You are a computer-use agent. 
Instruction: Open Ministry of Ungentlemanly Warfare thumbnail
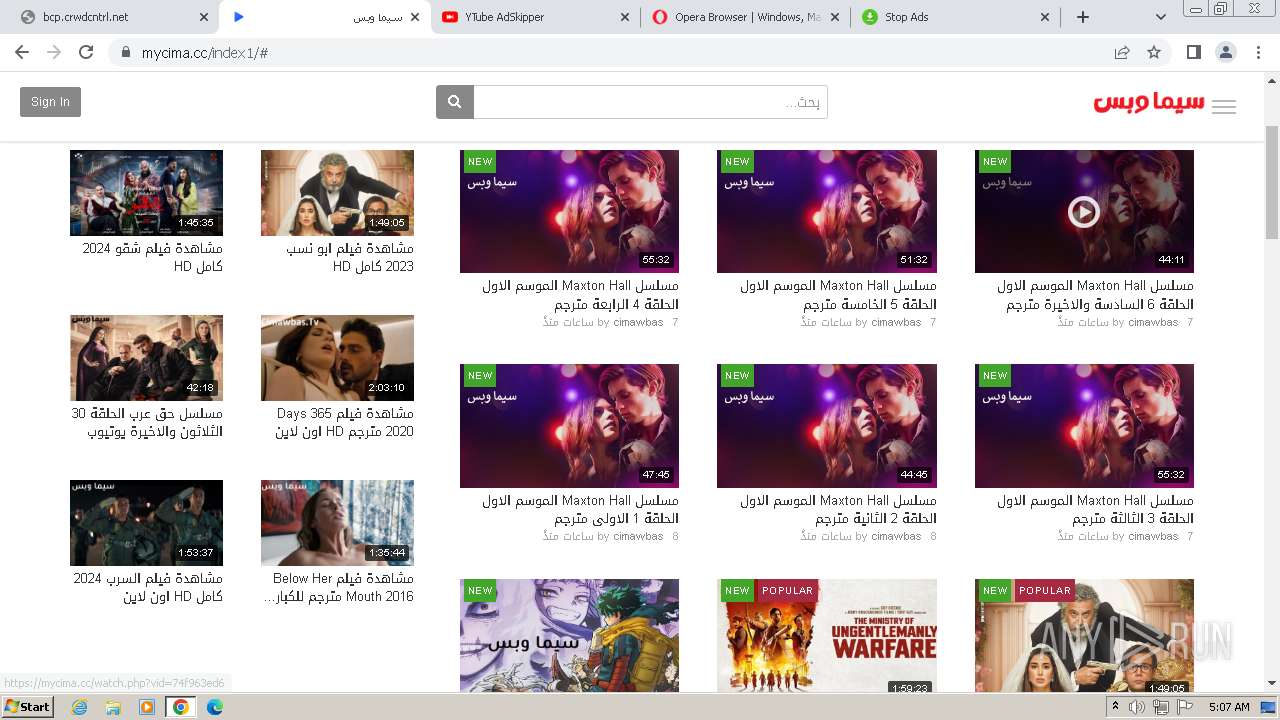pyautogui.click(x=827, y=635)
